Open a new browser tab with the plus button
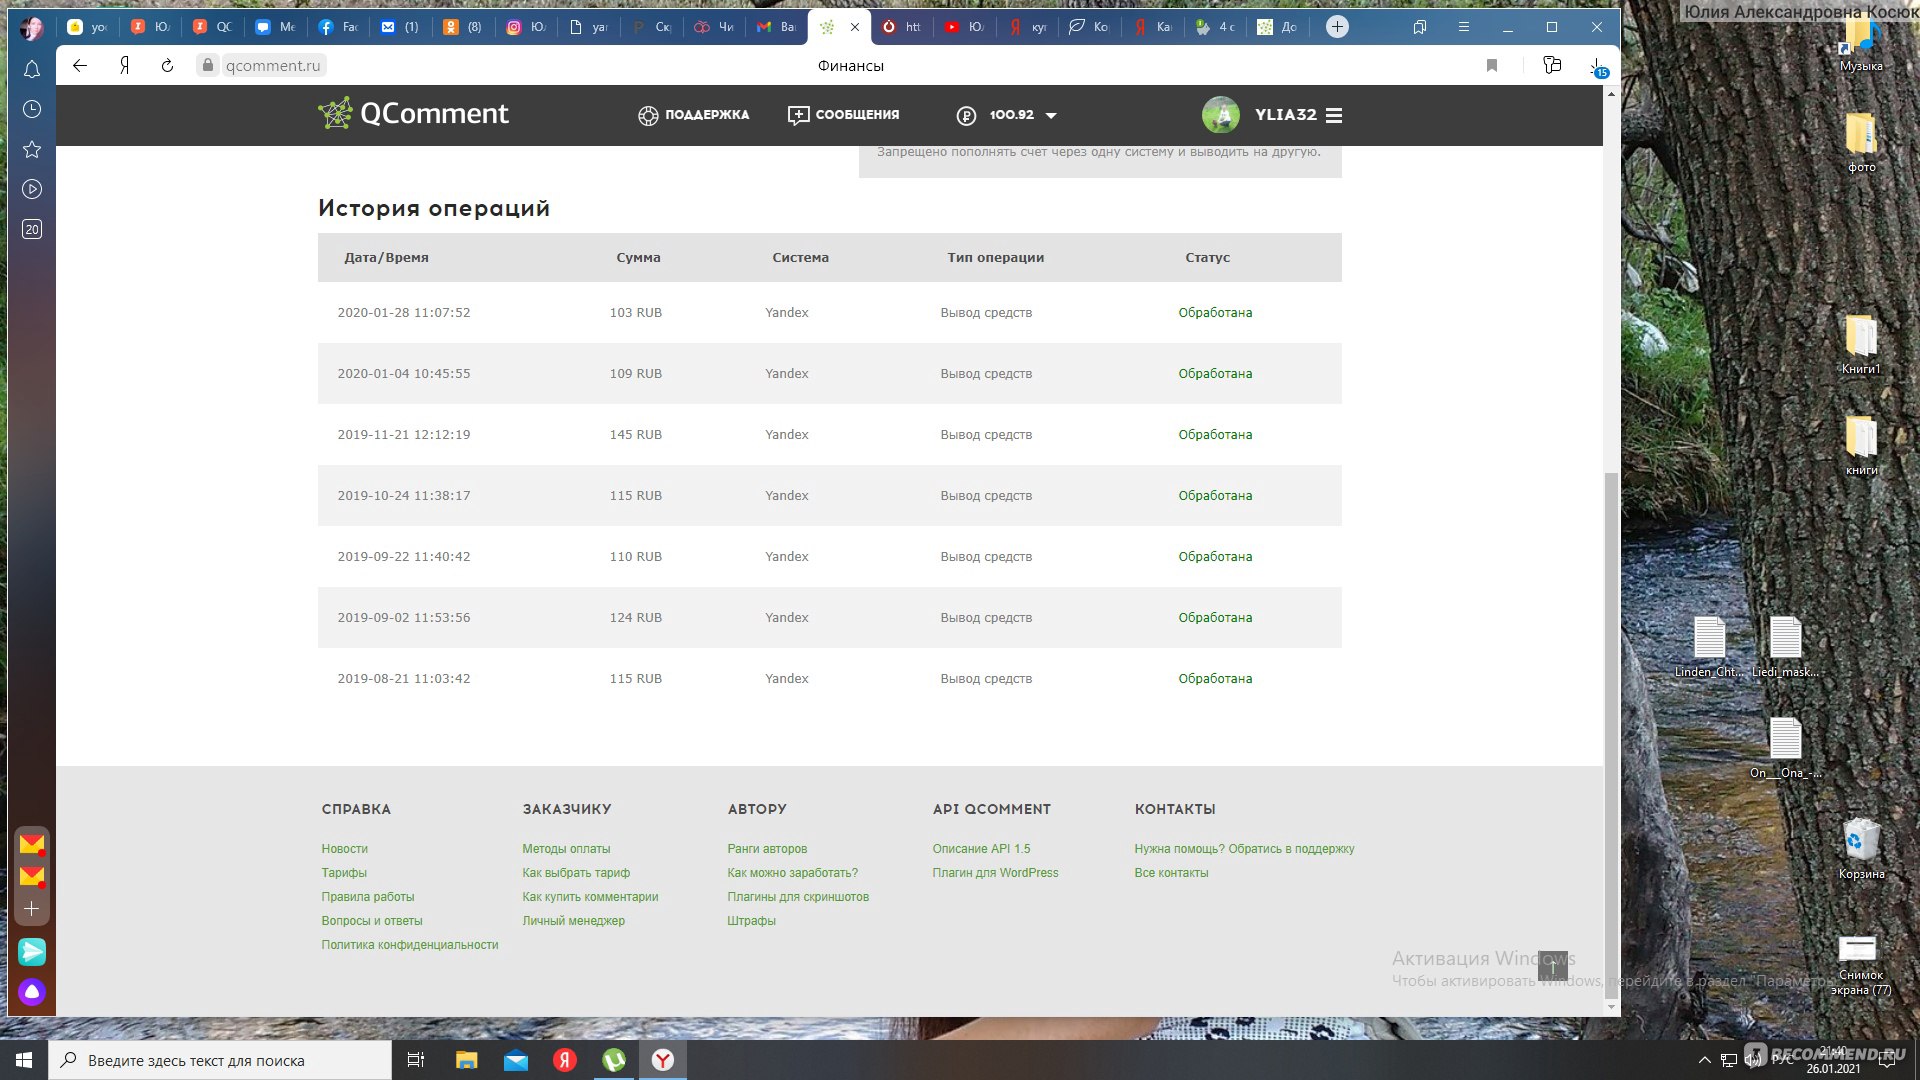 point(1337,27)
